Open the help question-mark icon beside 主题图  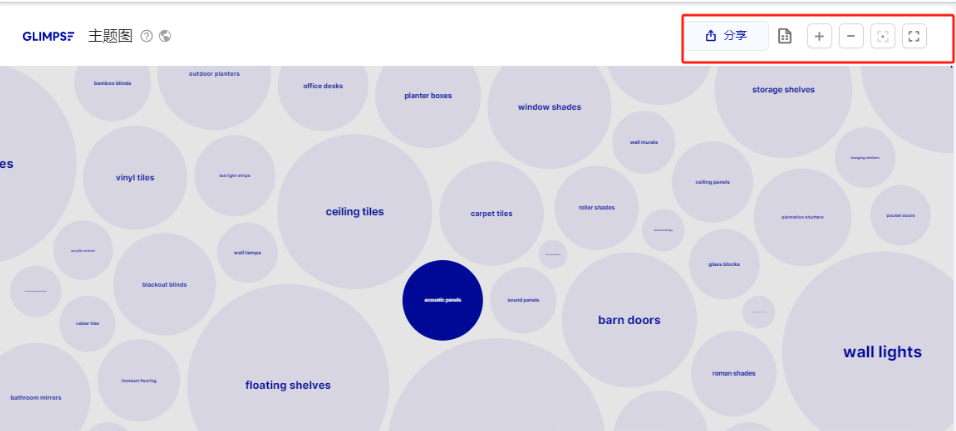point(146,36)
